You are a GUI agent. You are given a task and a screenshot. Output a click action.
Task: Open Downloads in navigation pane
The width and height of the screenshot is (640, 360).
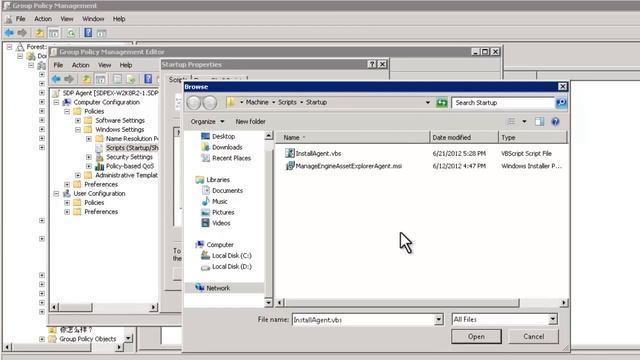click(x=222, y=147)
